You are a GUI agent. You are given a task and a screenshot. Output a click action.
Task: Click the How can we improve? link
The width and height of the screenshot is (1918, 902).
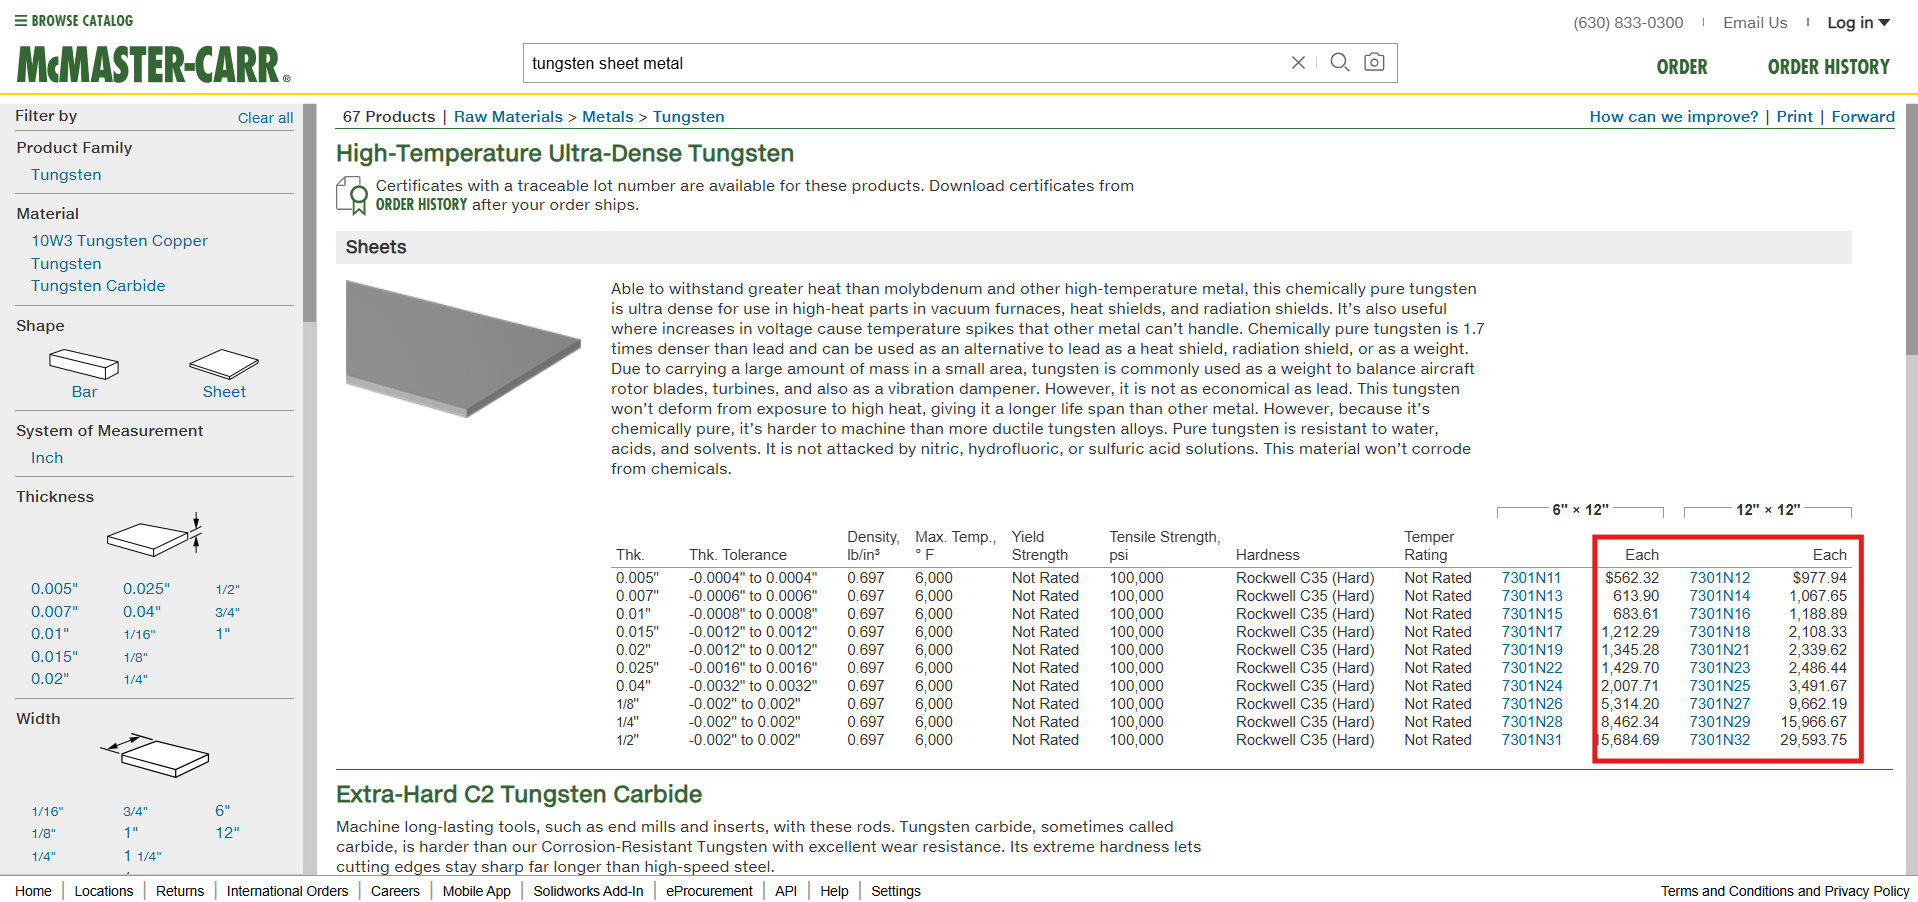(1673, 117)
